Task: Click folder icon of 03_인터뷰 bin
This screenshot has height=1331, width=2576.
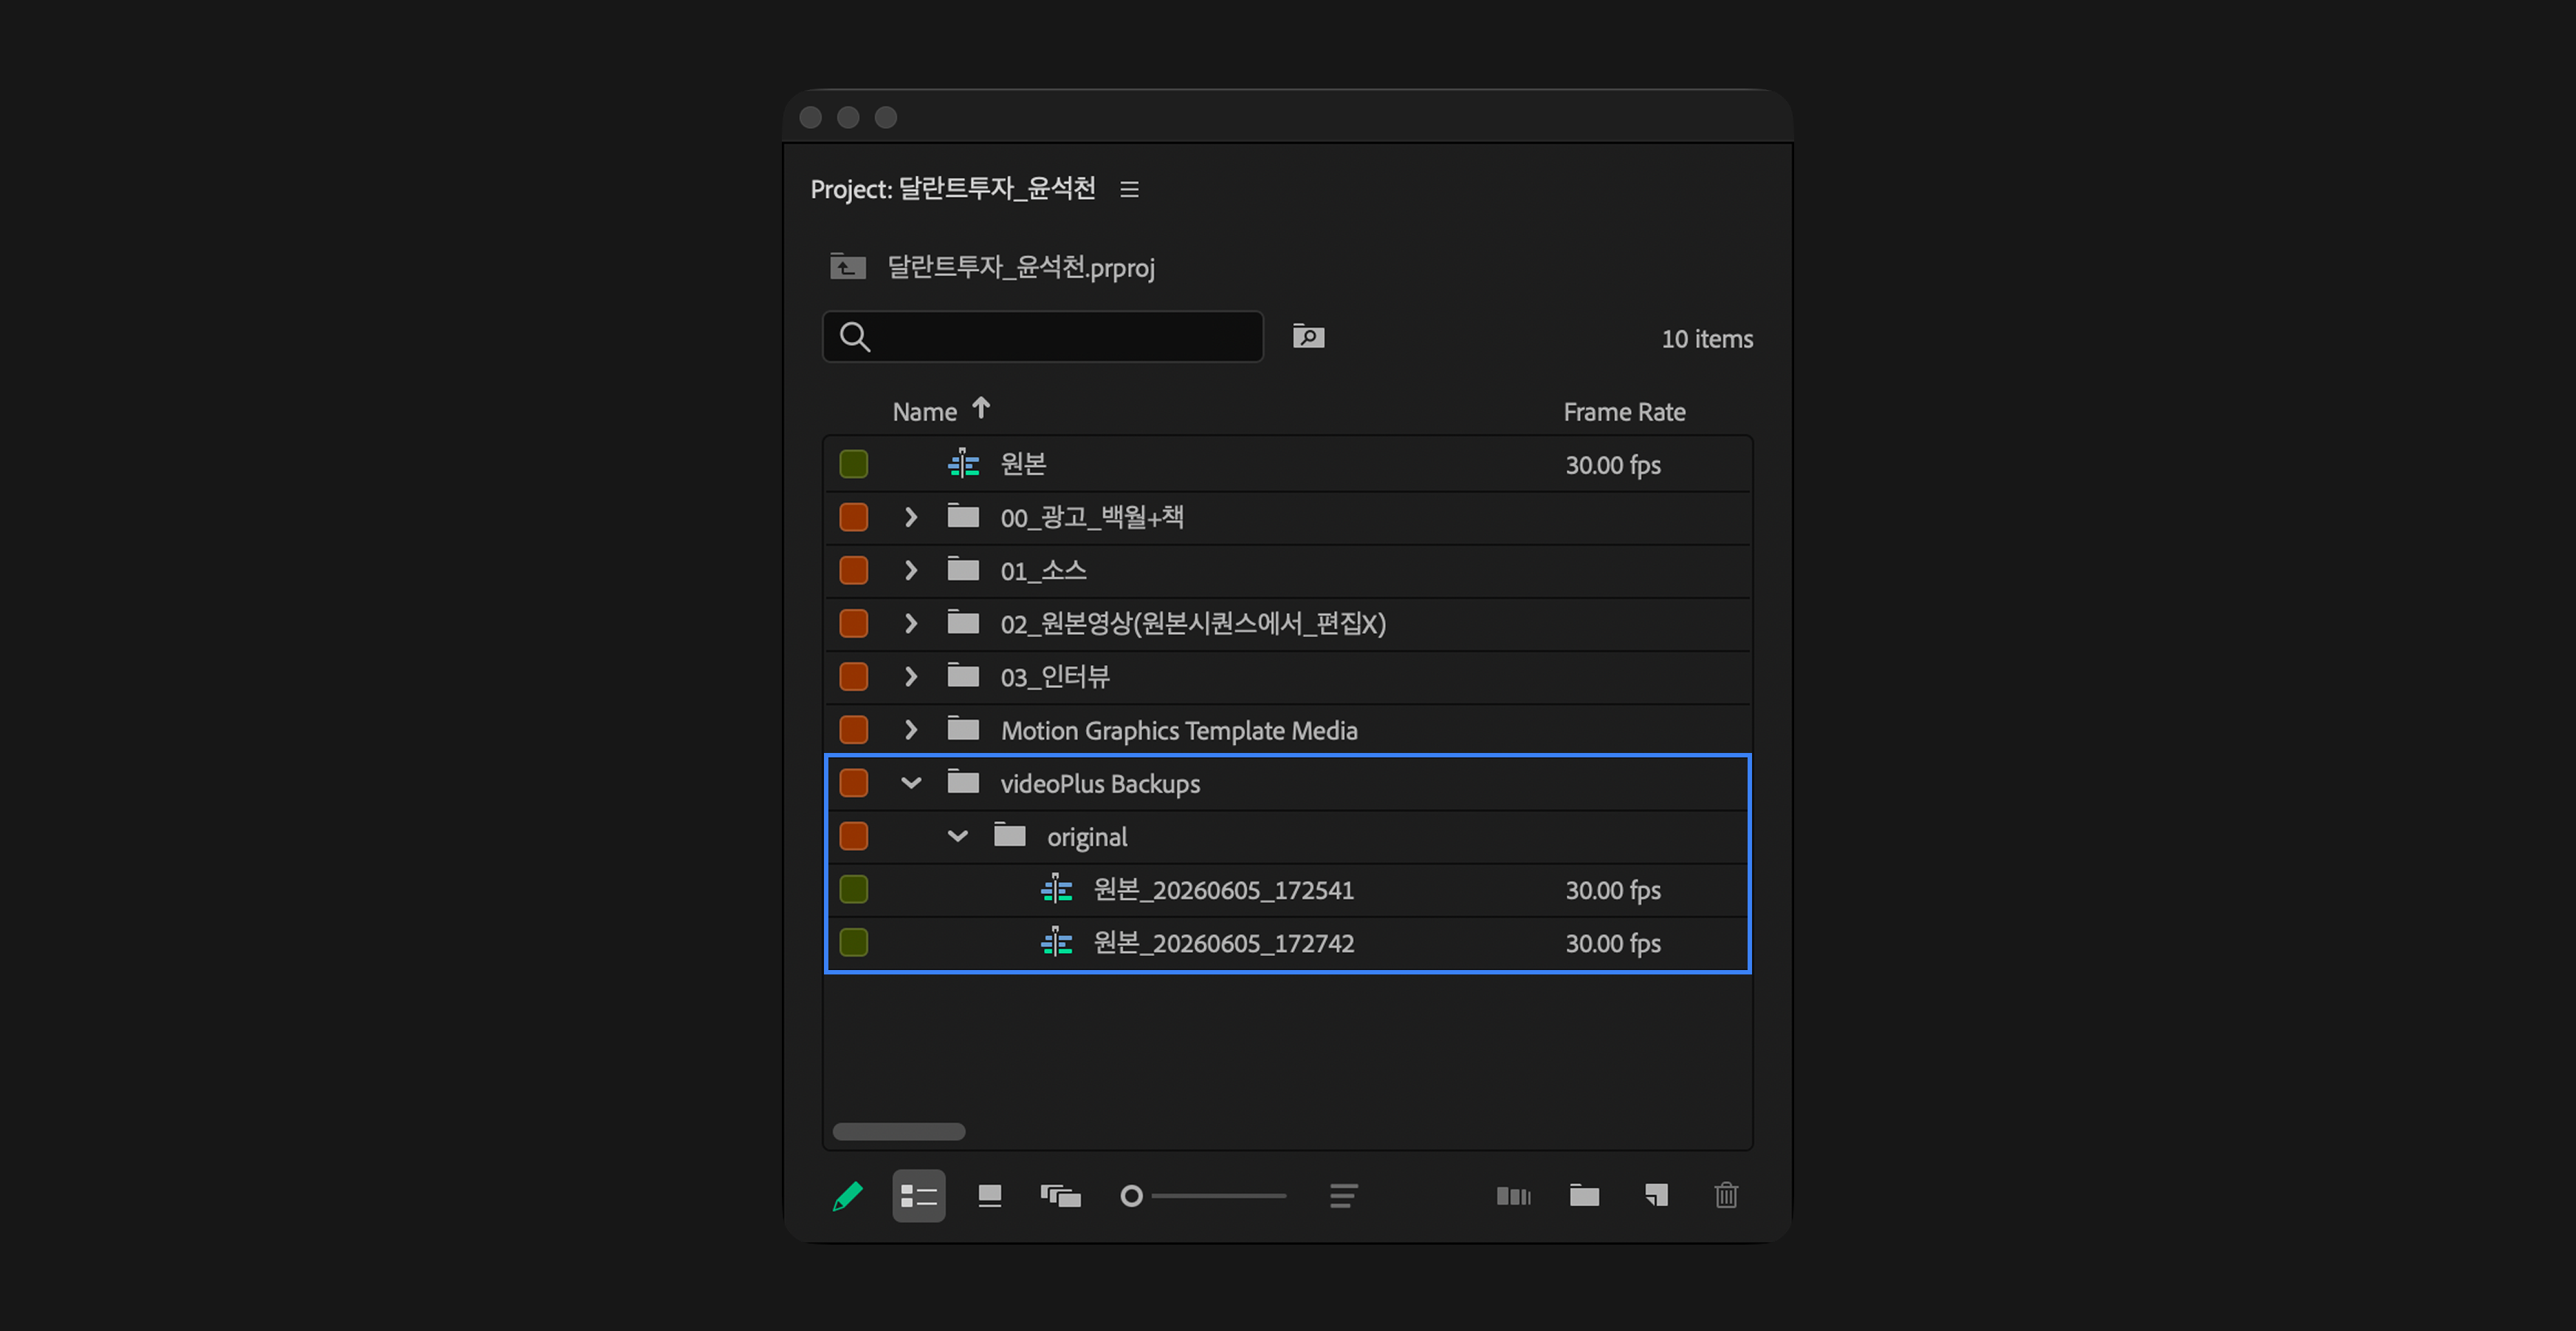Action: pos(963,674)
